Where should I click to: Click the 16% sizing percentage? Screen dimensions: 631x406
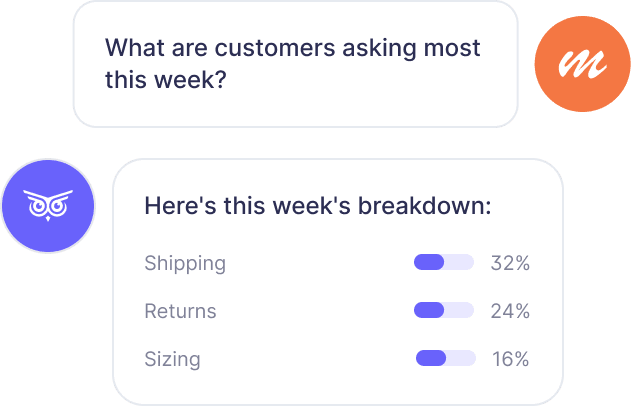(x=511, y=359)
